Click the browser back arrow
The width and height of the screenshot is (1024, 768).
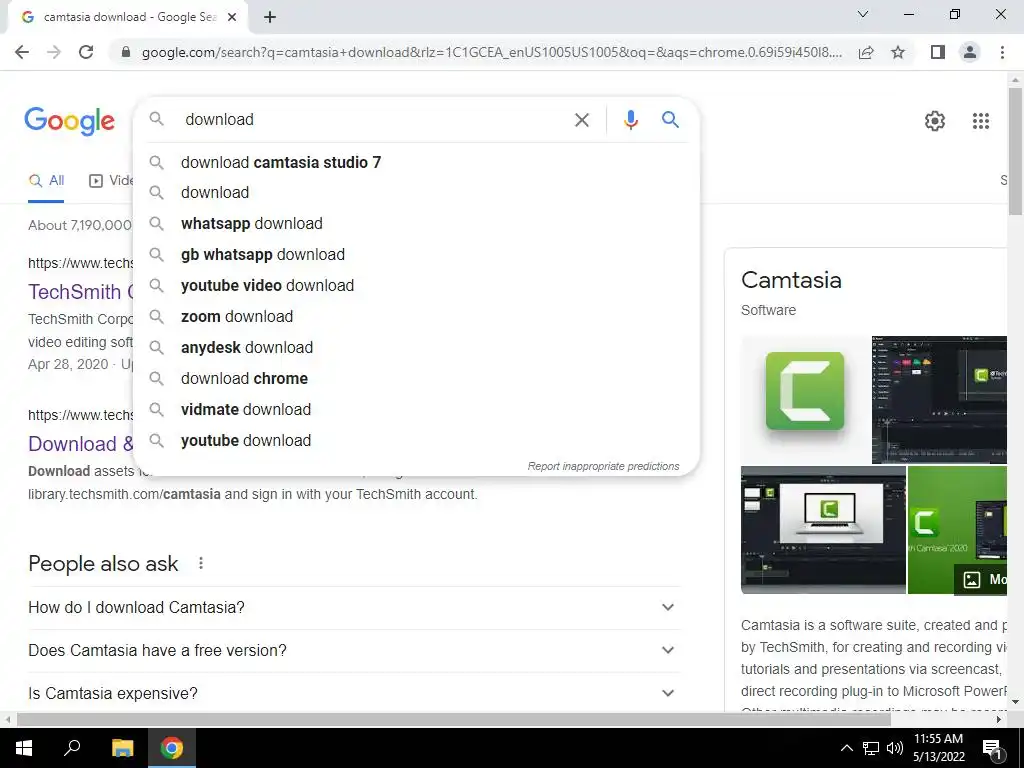22,52
